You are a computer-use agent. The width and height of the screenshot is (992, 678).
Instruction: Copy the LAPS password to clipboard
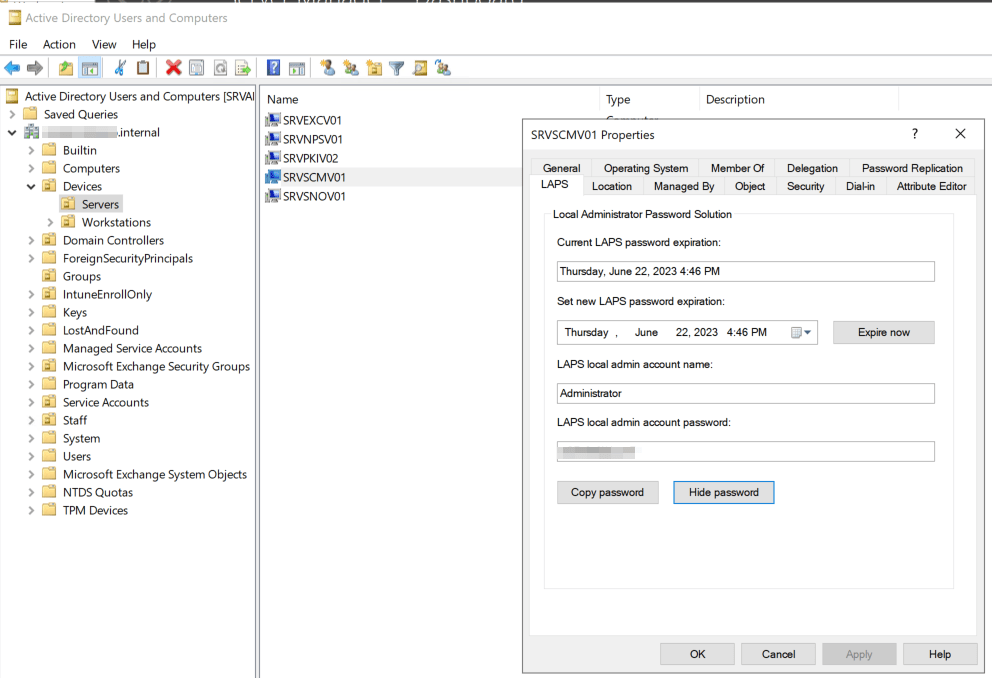click(607, 492)
